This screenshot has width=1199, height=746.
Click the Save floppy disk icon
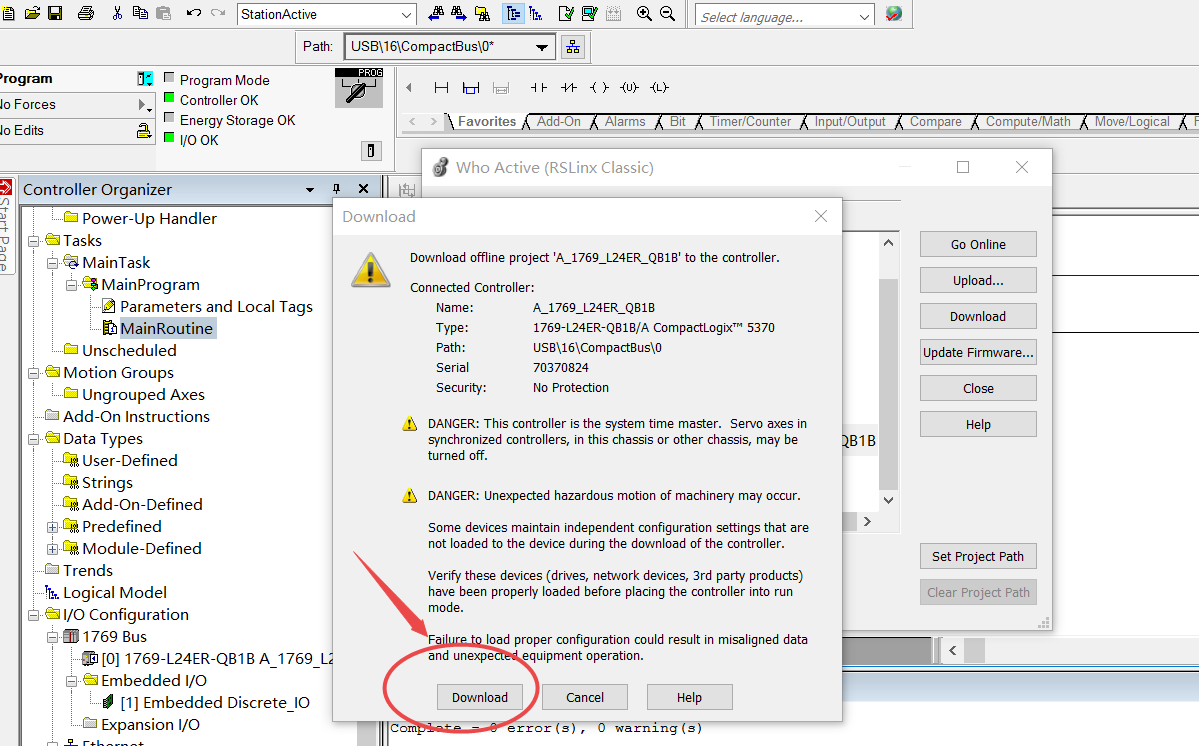[55, 14]
